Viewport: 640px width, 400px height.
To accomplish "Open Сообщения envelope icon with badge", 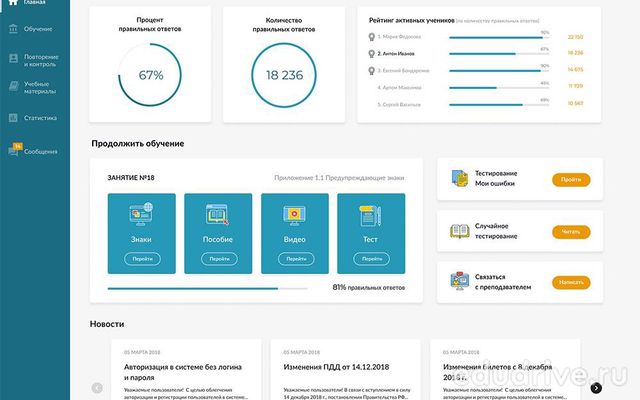I will tap(14, 151).
